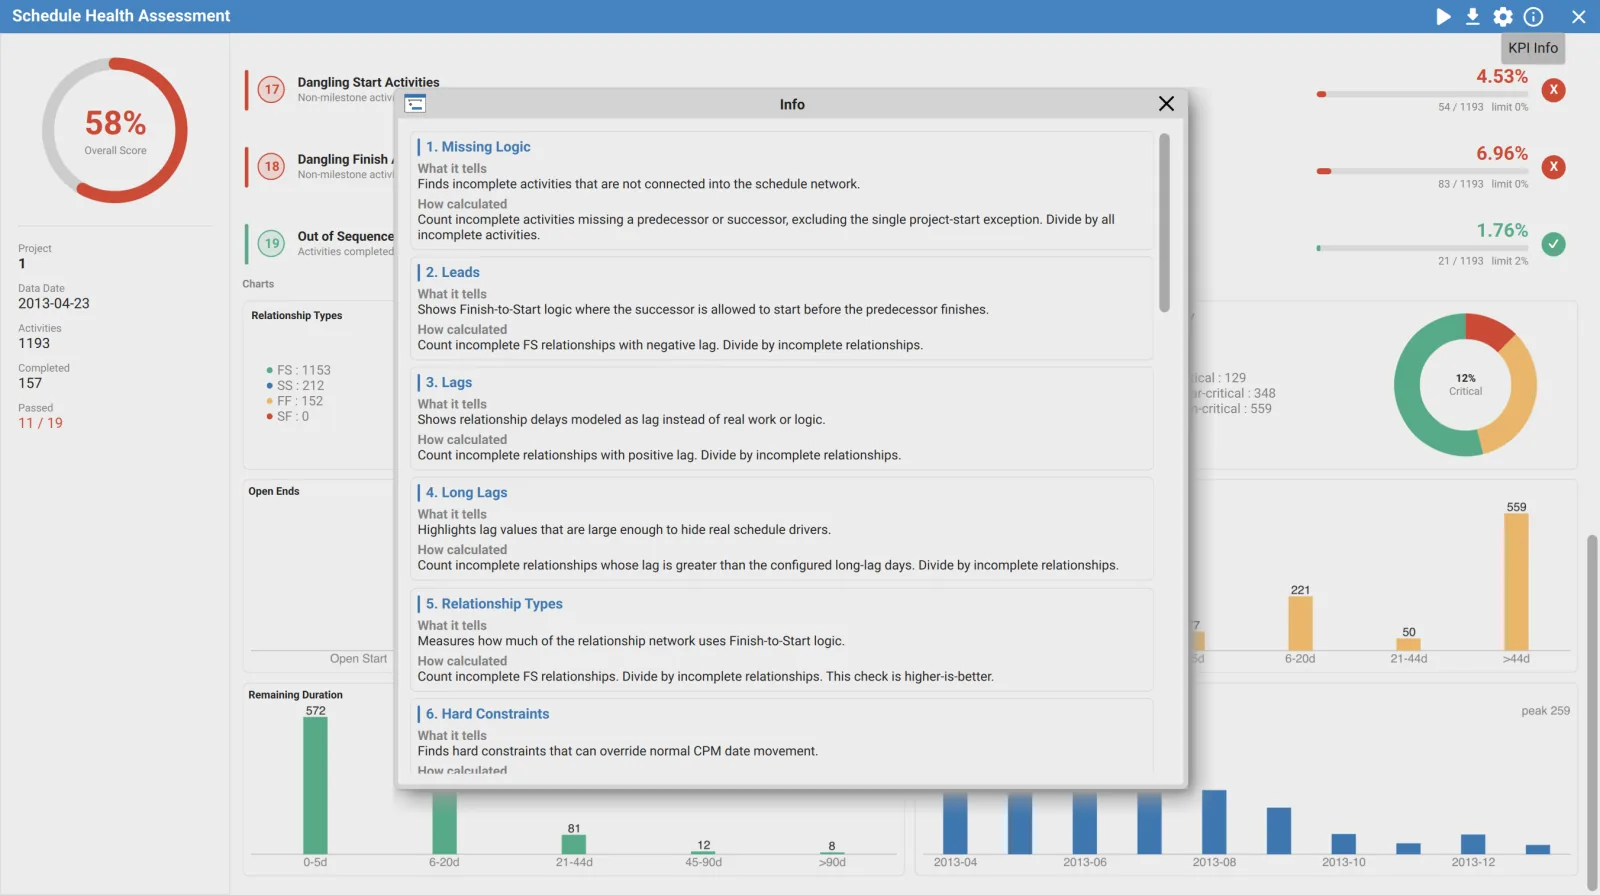Select the number 18 KPI badge
The width and height of the screenshot is (1600, 895).
click(x=271, y=167)
